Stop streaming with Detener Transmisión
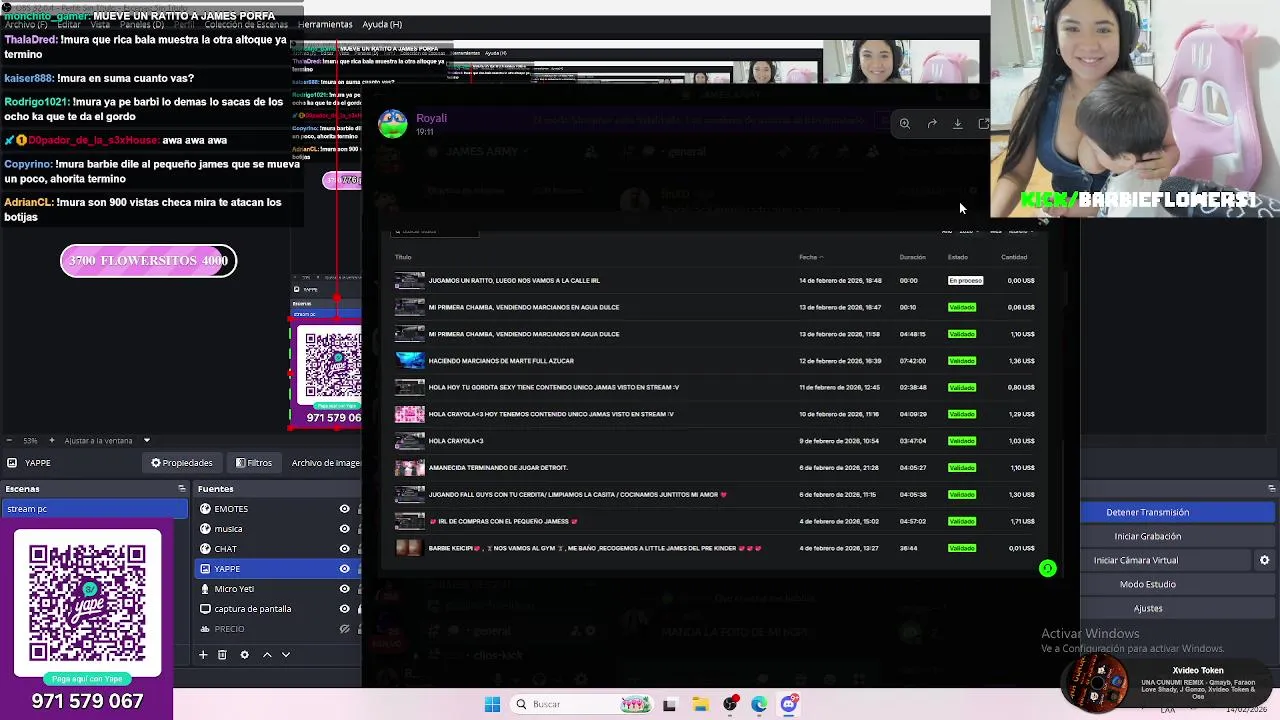Viewport: 1280px width, 720px height. pyautogui.click(x=1177, y=512)
